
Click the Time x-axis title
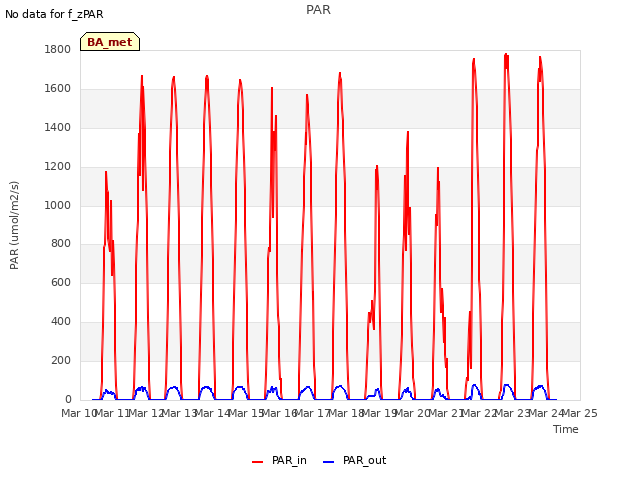(x=566, y=429)
